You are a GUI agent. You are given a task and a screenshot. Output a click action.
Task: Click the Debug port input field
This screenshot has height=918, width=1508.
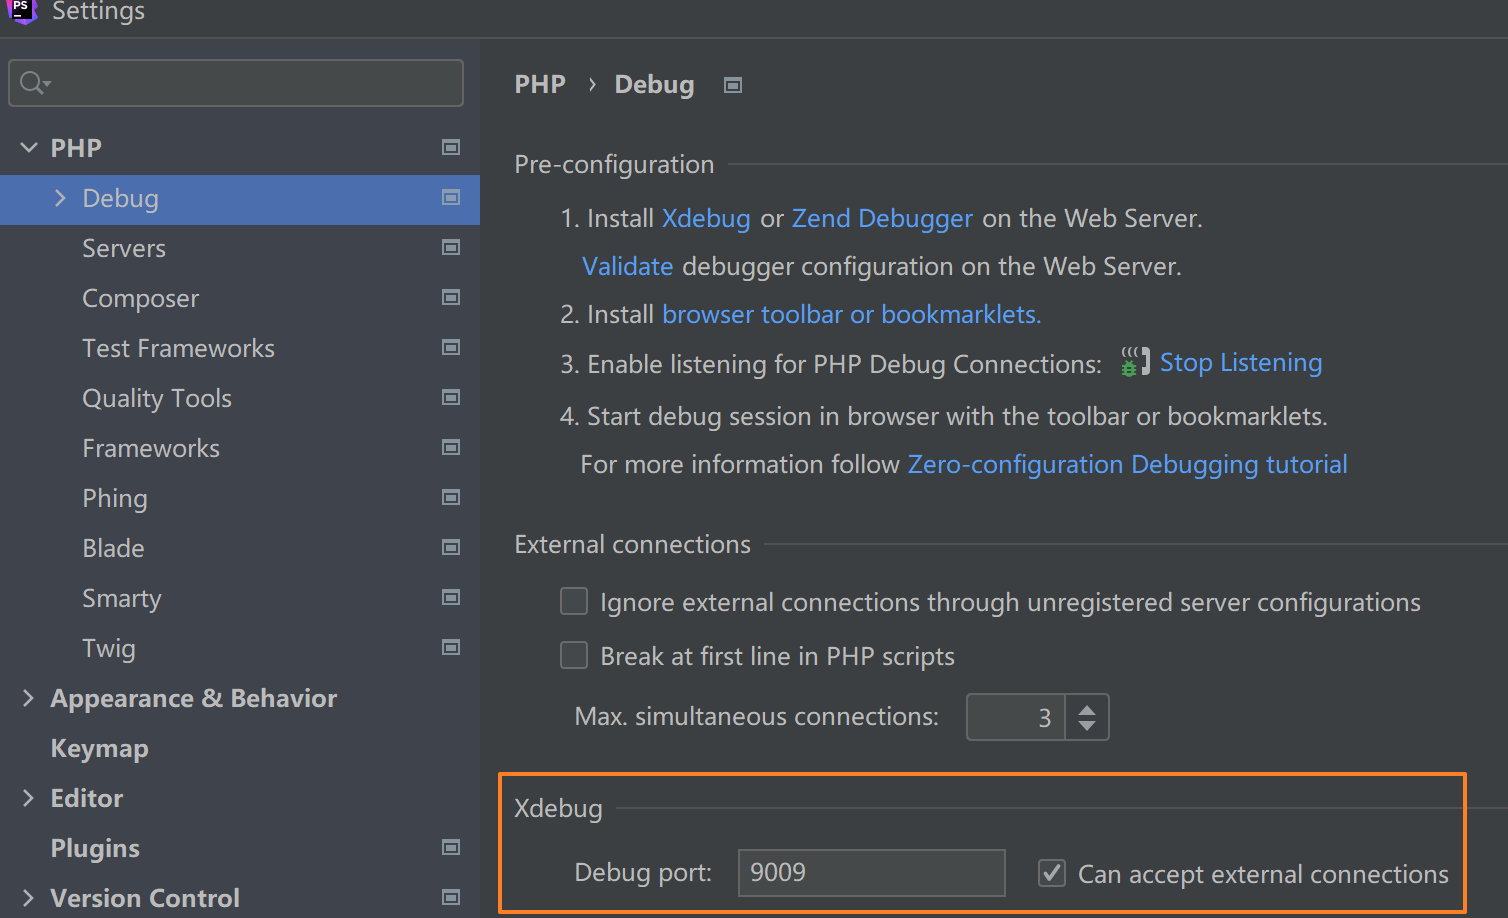[871, 873]
